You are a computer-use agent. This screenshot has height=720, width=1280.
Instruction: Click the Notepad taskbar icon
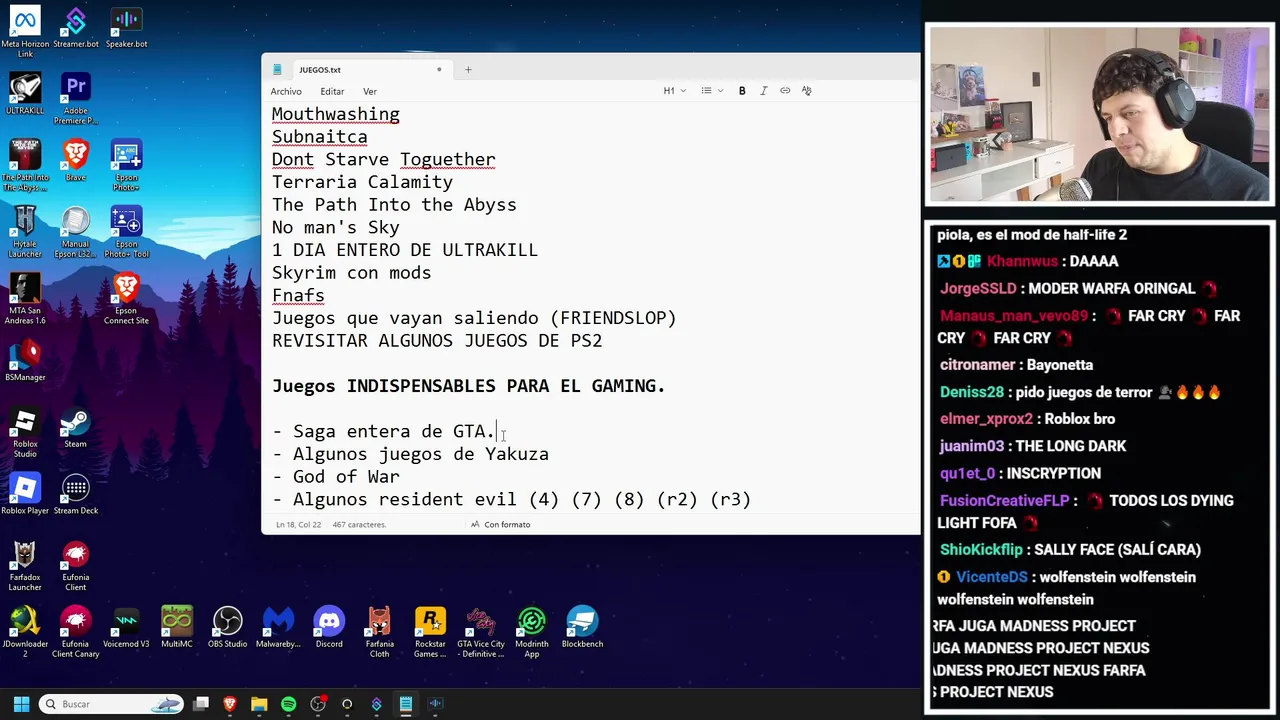point(406,704)
